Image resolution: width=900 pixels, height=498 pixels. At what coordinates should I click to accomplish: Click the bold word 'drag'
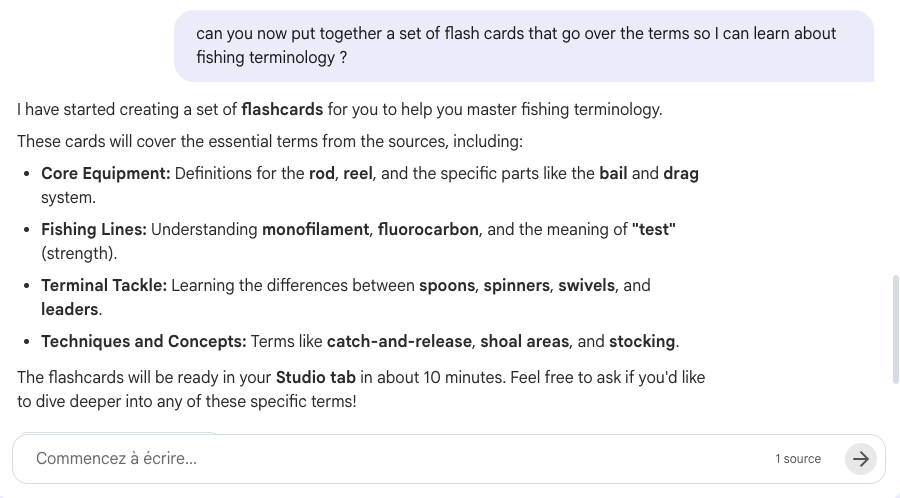(680, 173)
